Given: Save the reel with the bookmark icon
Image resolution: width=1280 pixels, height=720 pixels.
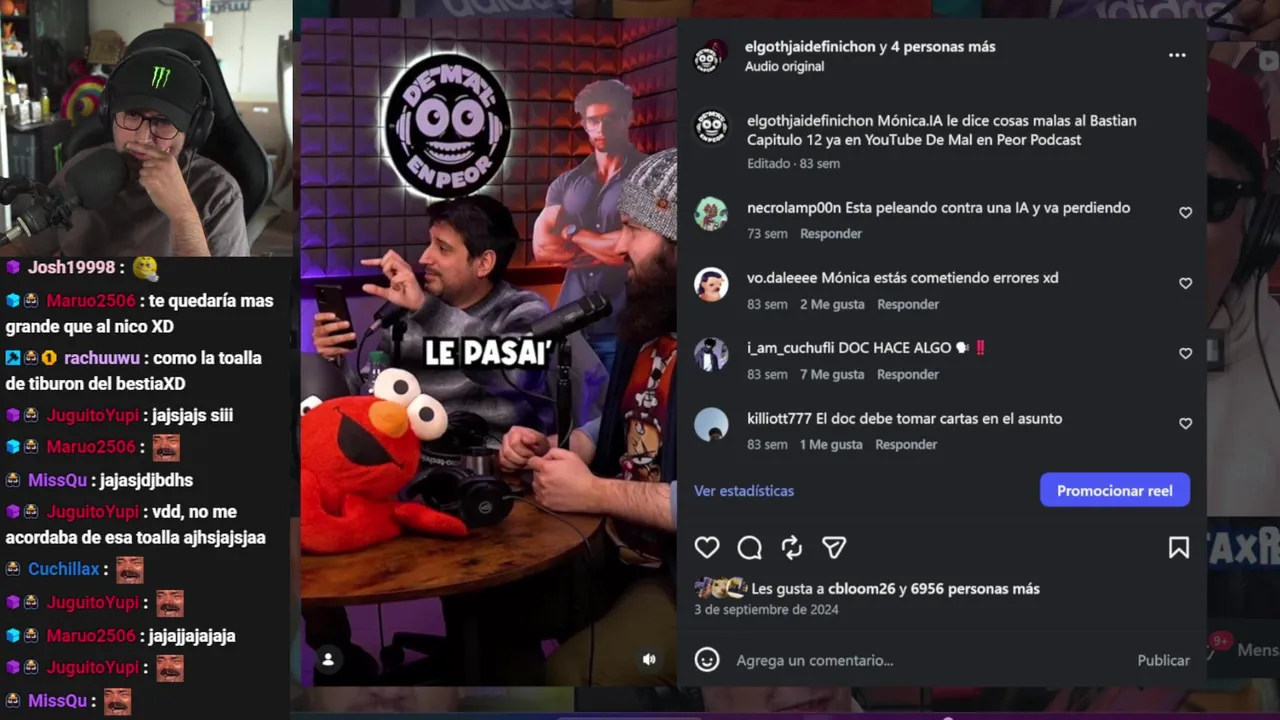Looking at the screenshot, I should click(1179, 547).
